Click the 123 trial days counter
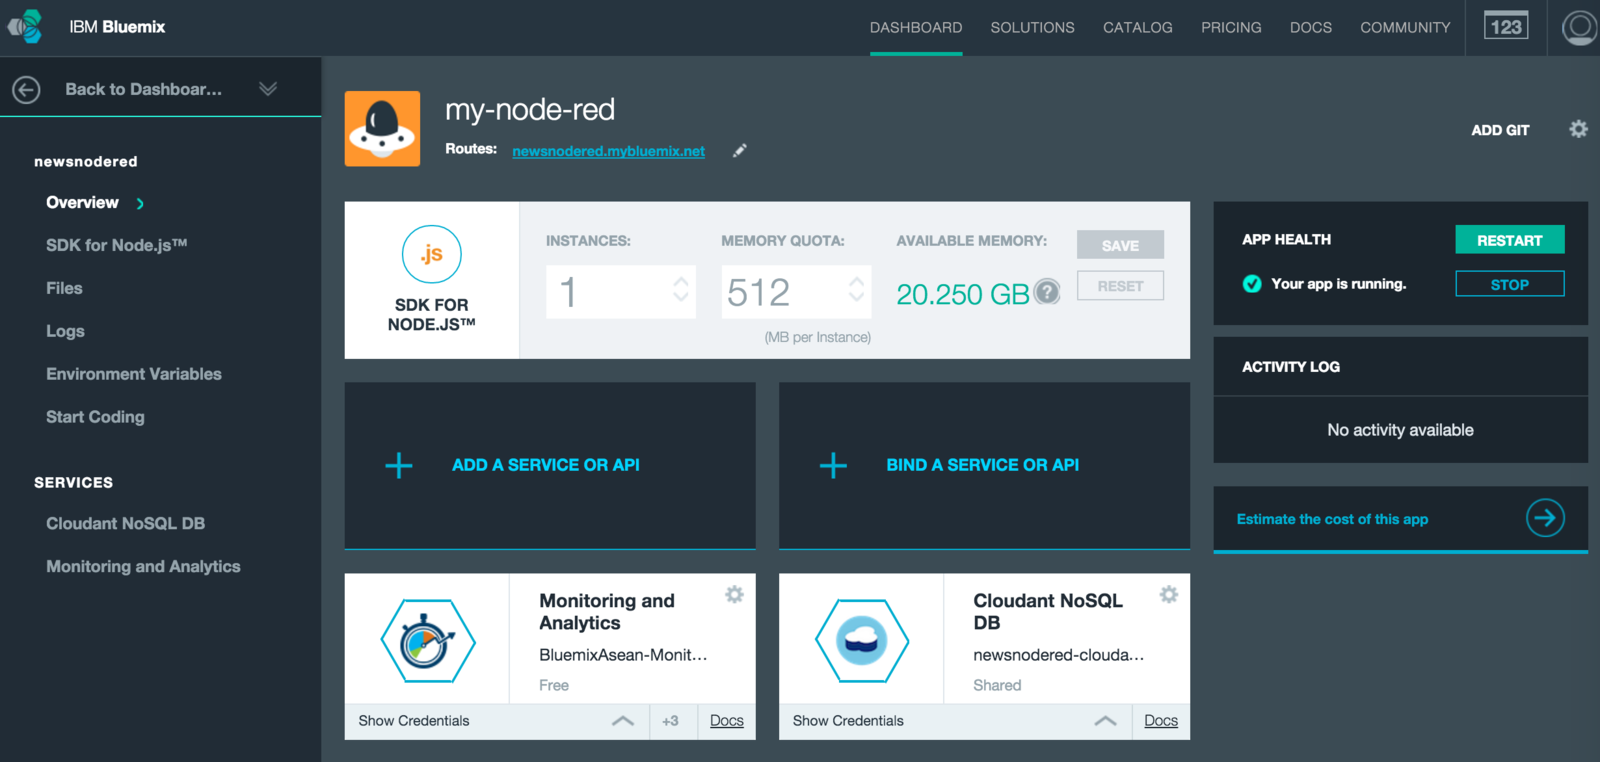Image resolution: width=1600 pixels, height=762 pixels. (1506, 27)
